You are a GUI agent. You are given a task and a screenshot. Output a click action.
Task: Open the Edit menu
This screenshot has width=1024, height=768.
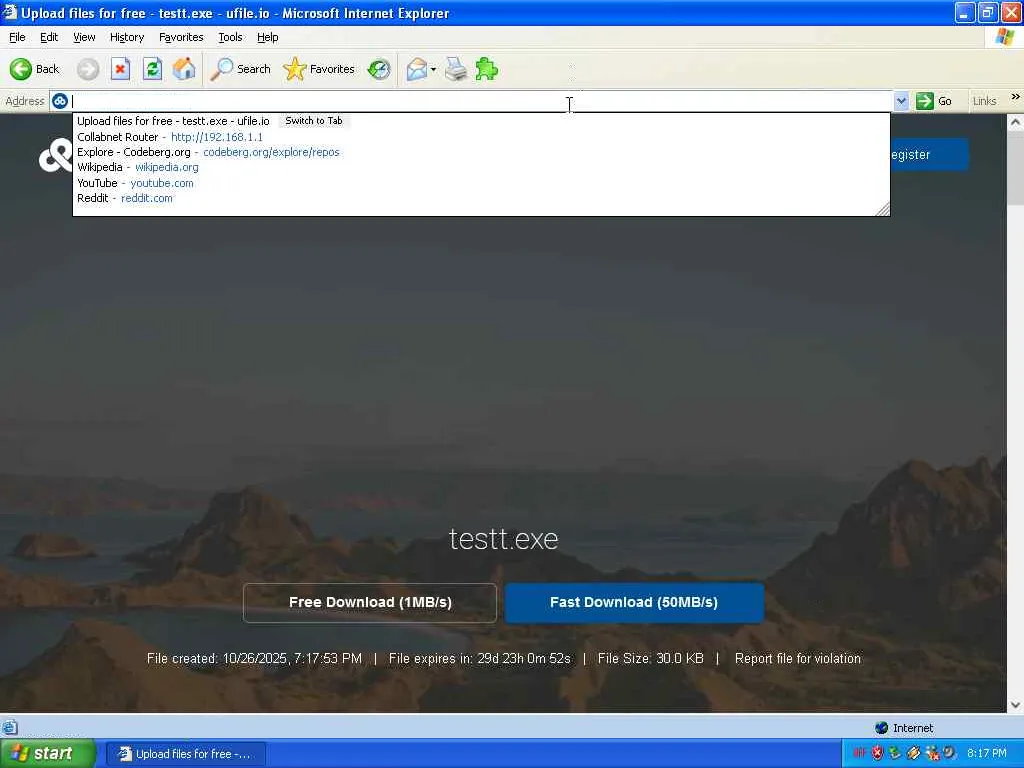[49, 37]
